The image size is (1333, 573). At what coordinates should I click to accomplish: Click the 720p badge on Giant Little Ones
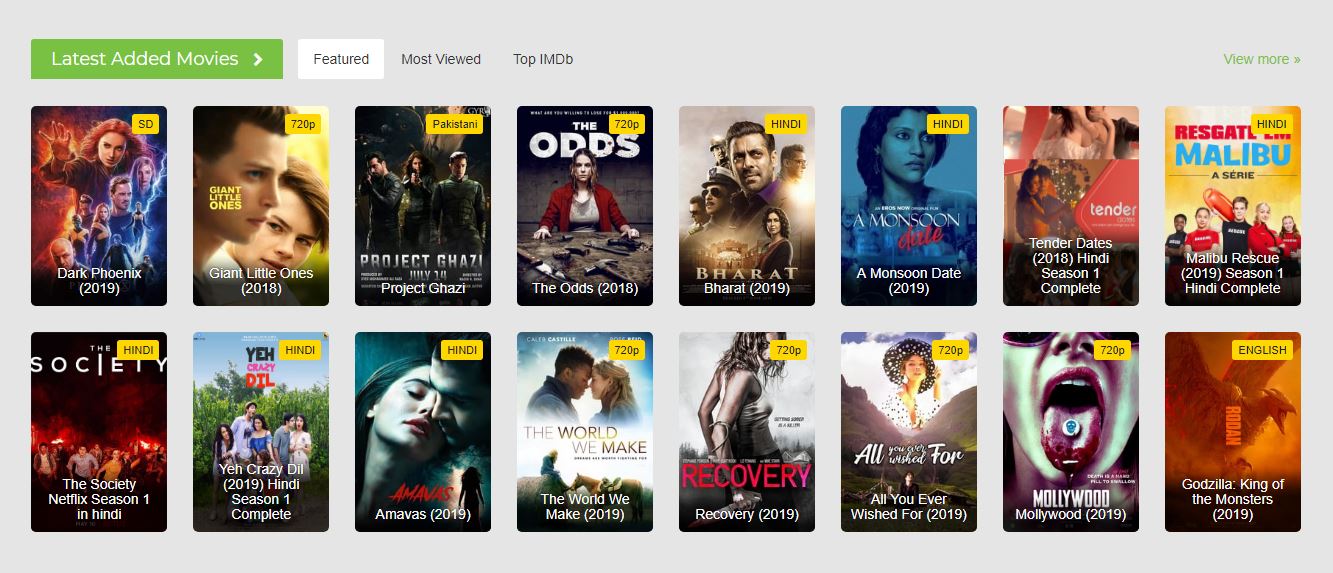[x=304, y=124]
